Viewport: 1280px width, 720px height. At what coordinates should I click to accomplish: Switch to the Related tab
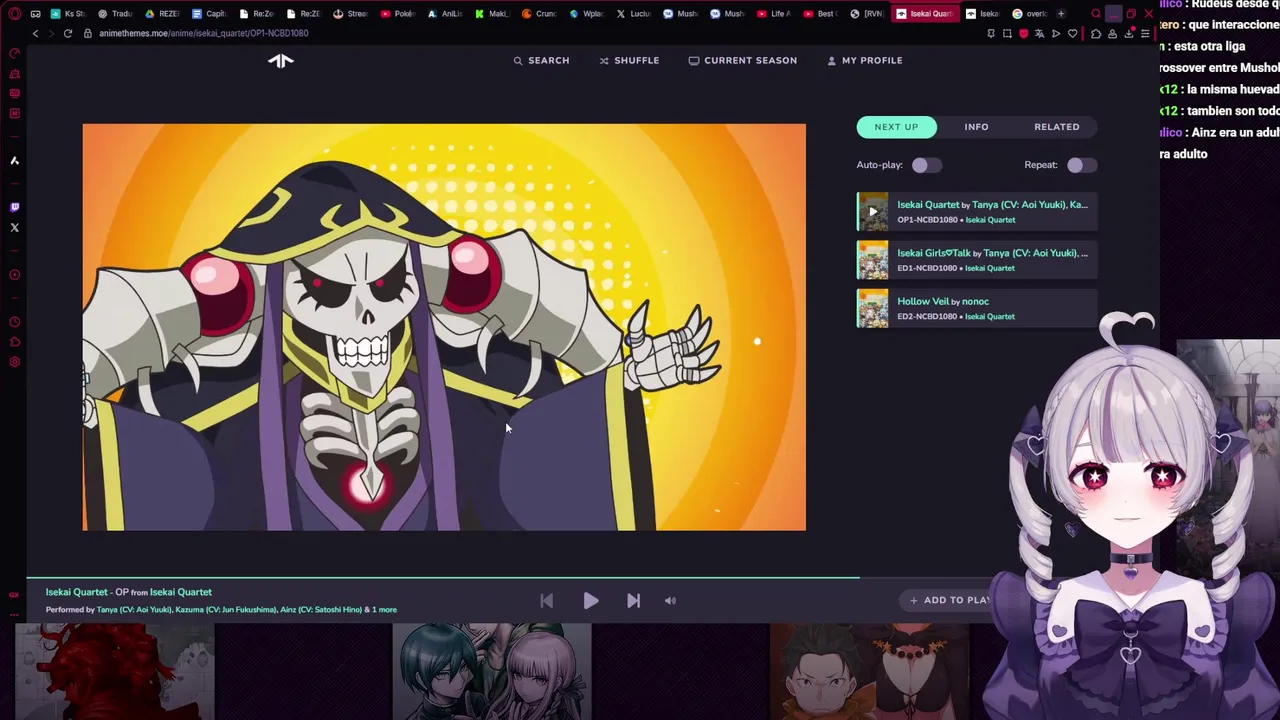(x=1057, y=127)
